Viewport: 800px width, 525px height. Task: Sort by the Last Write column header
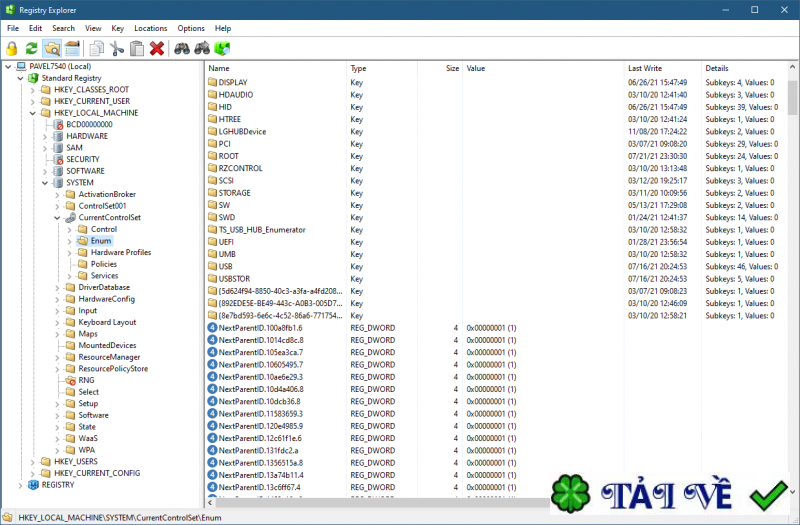662,68
